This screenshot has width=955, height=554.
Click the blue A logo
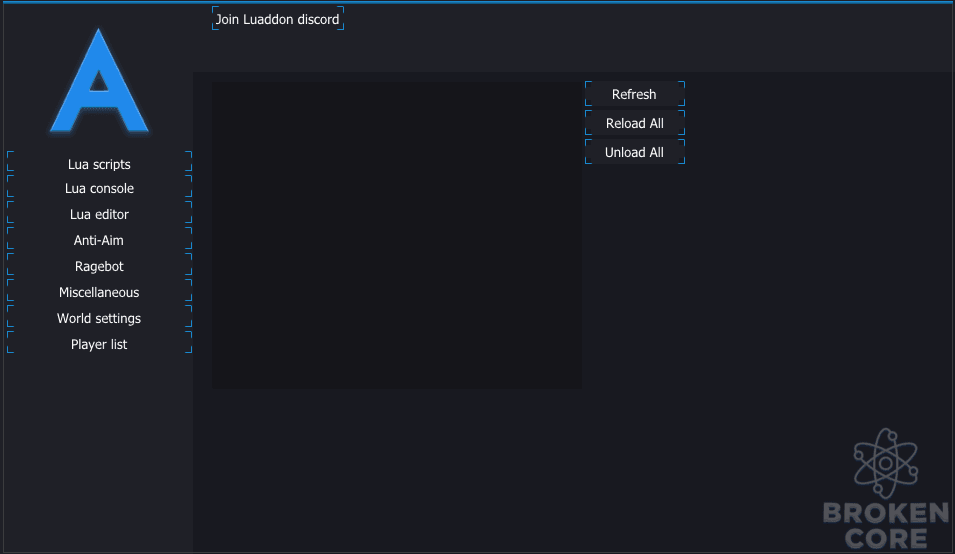tap(99, 81)
